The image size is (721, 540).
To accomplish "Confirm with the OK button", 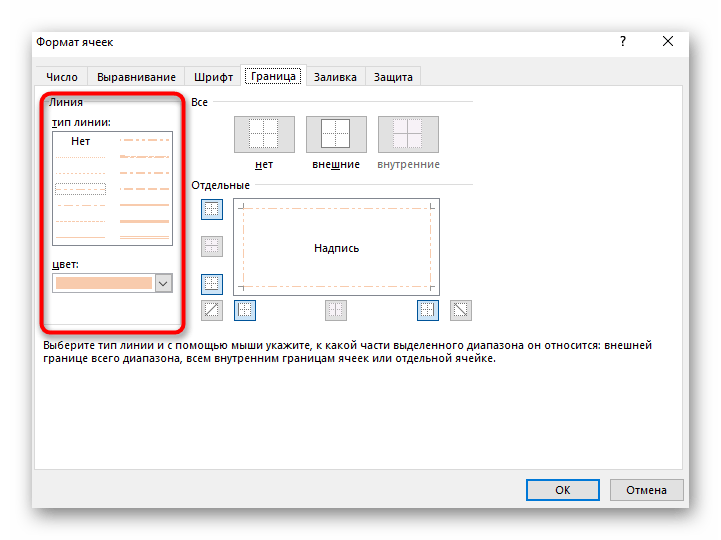I will [563, 490].
